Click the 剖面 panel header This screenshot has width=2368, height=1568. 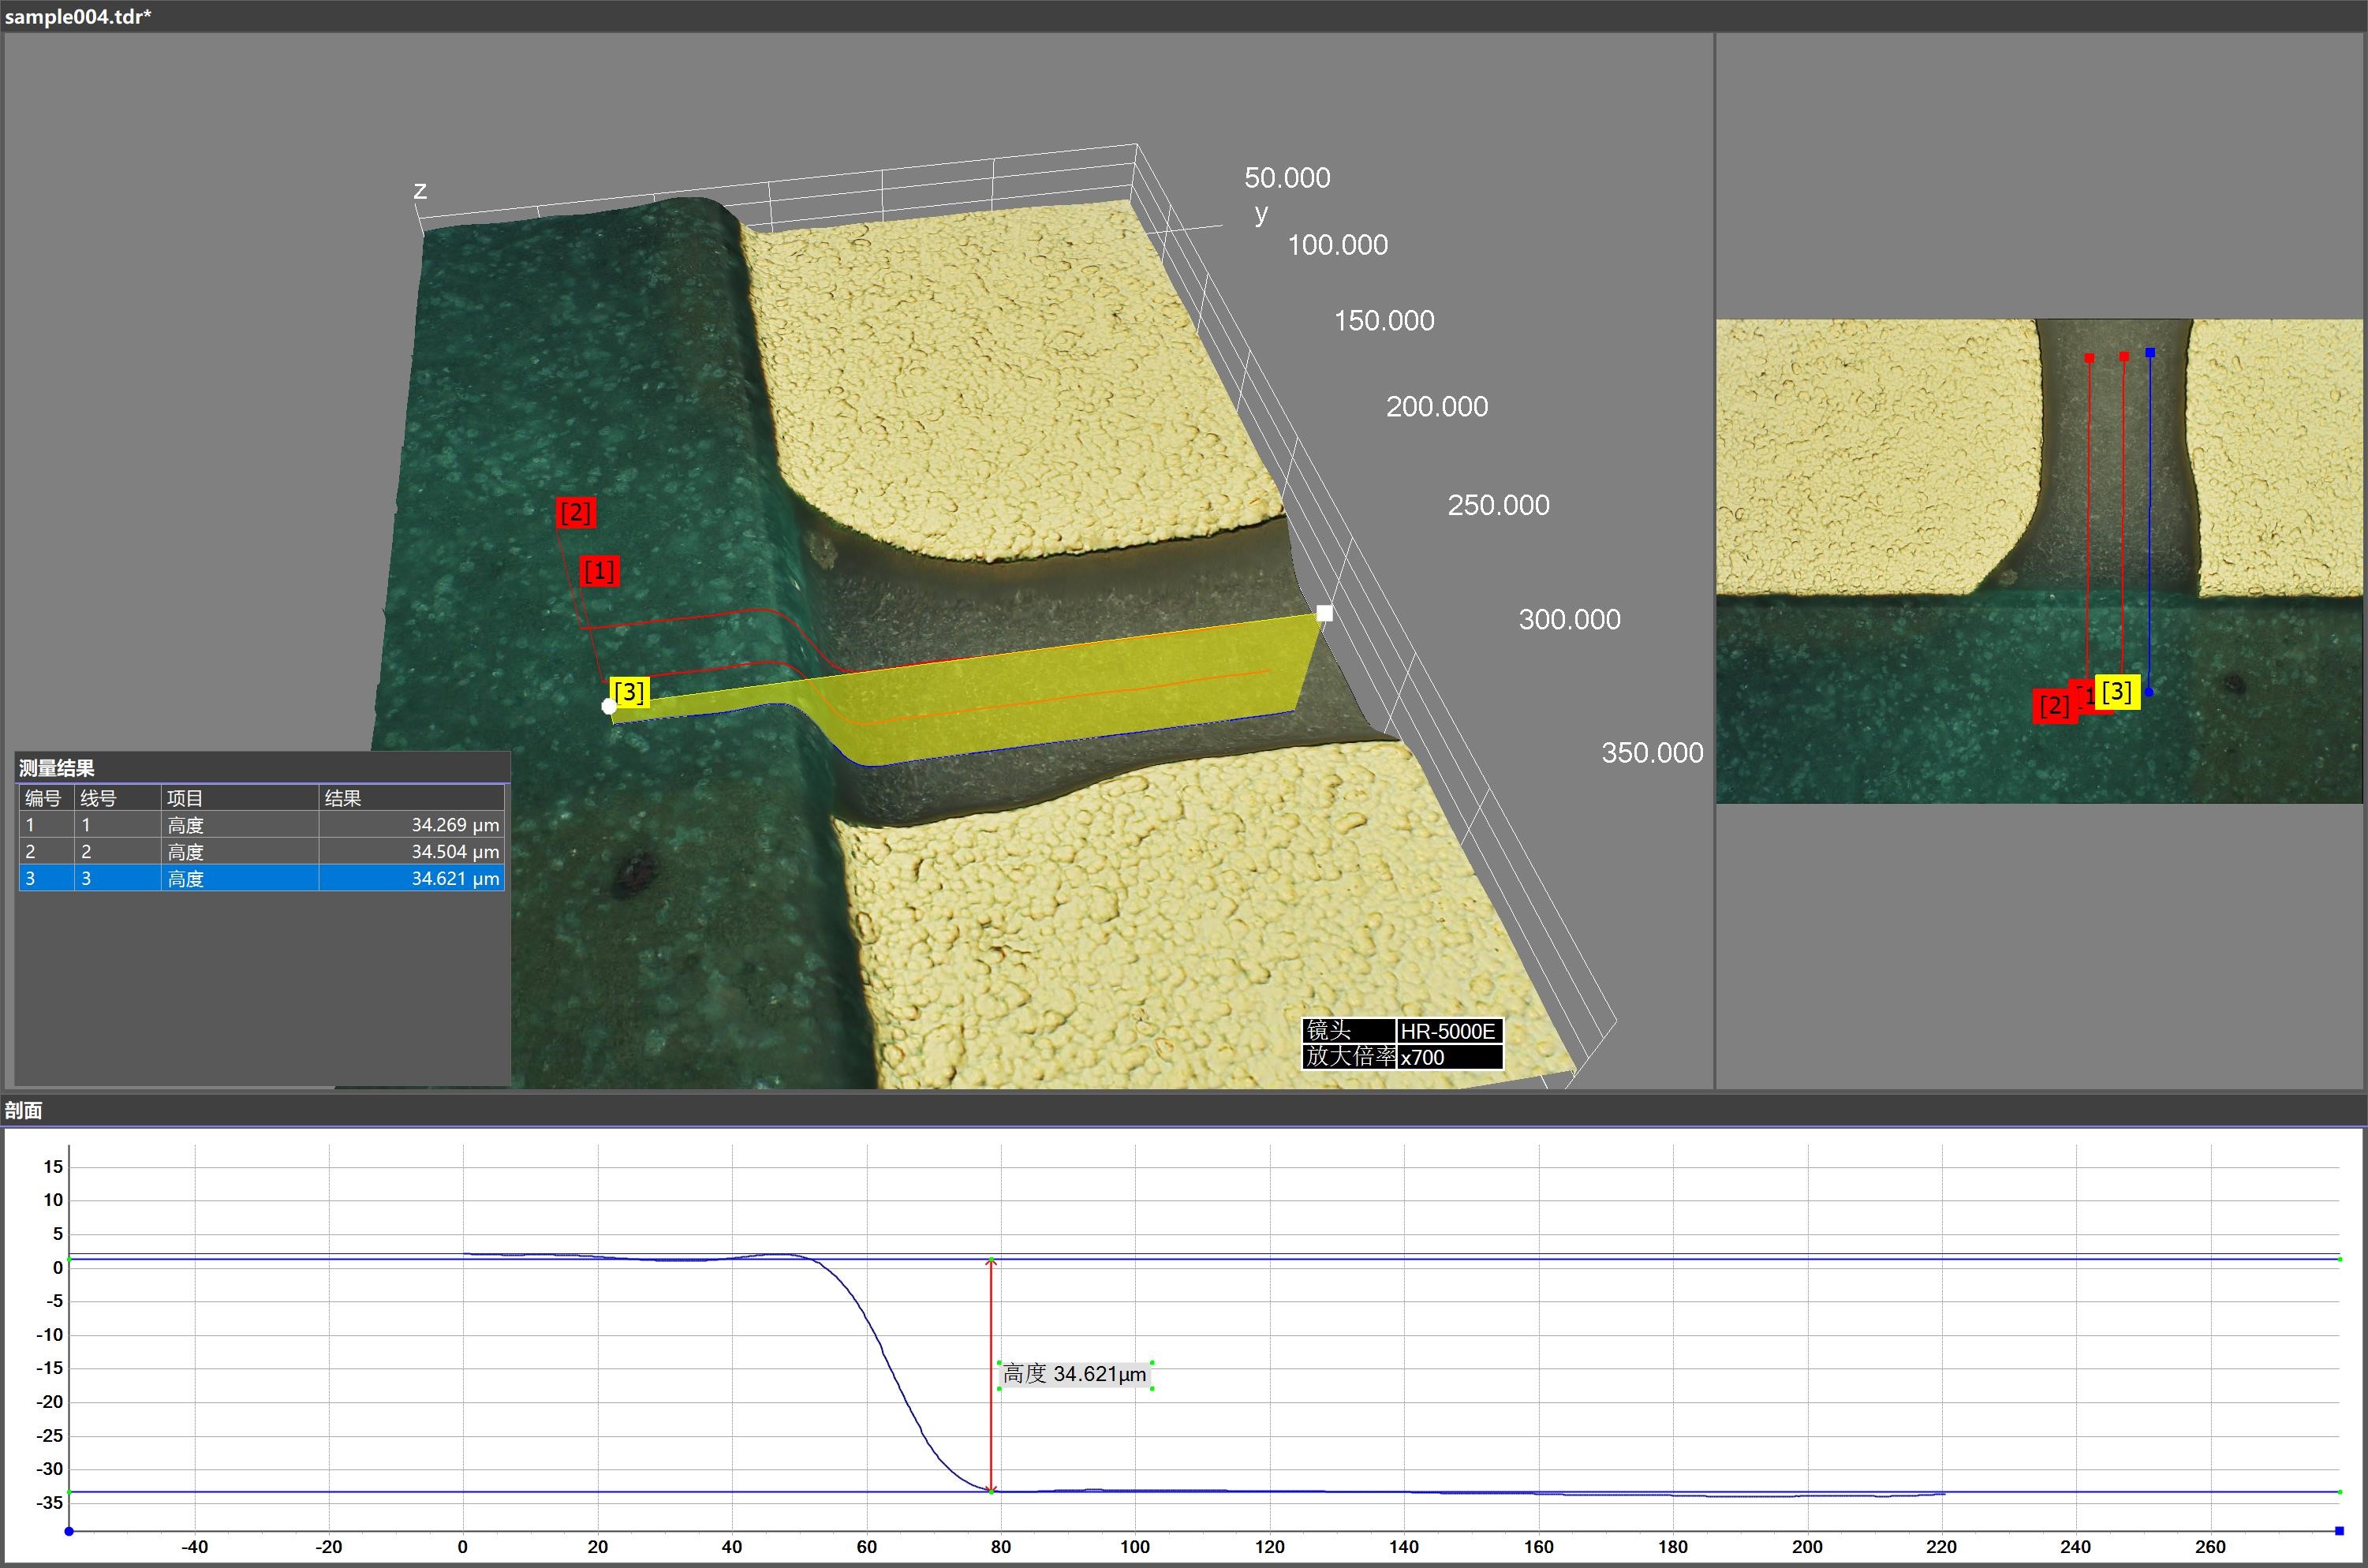pos(24,1111)
